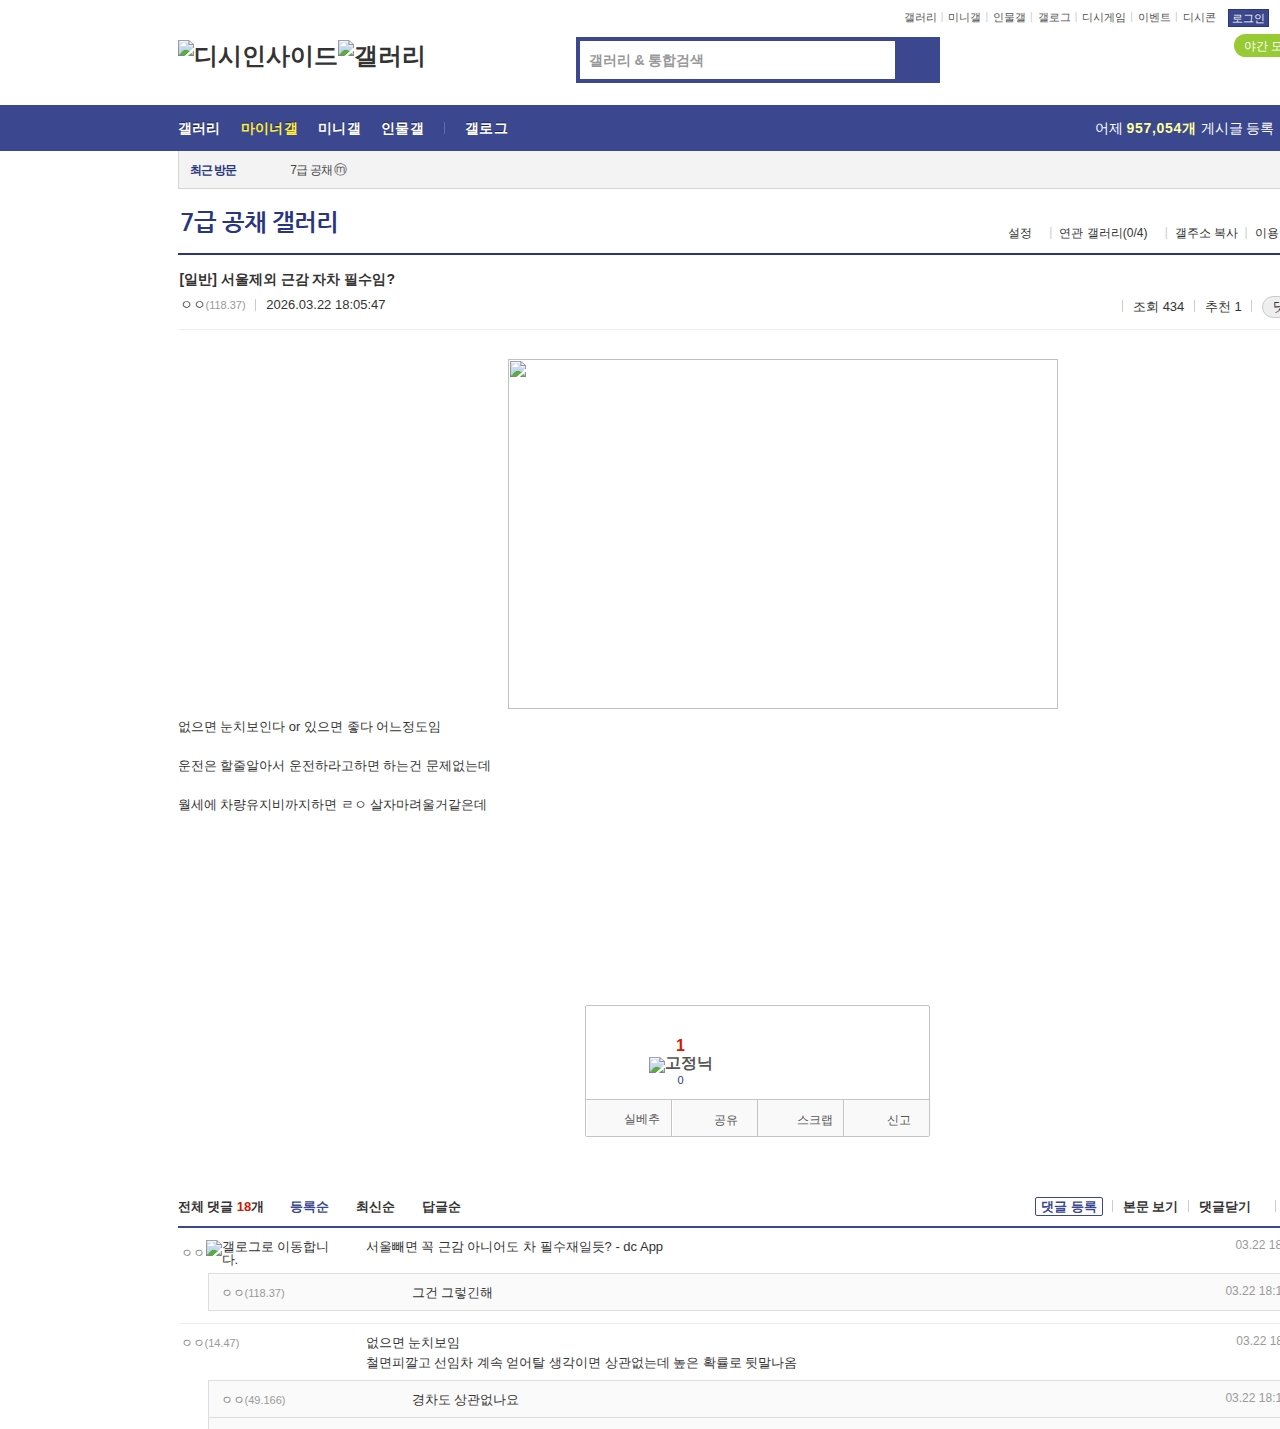Image resolution: width=1280 pixels, height=1429 pixels.
Task: Click the 고정닉 icon in the recommend box
Action: [680, 1064]
